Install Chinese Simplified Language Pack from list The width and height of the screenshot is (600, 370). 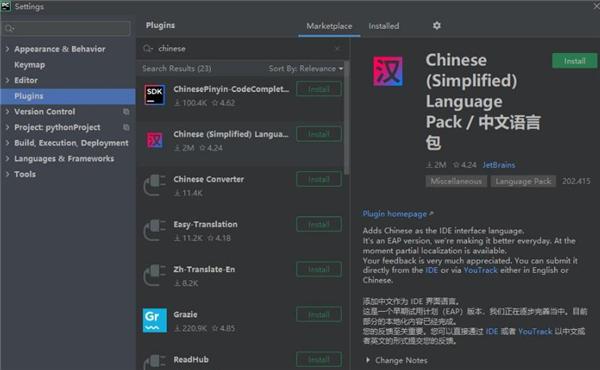tap(319, 134)
